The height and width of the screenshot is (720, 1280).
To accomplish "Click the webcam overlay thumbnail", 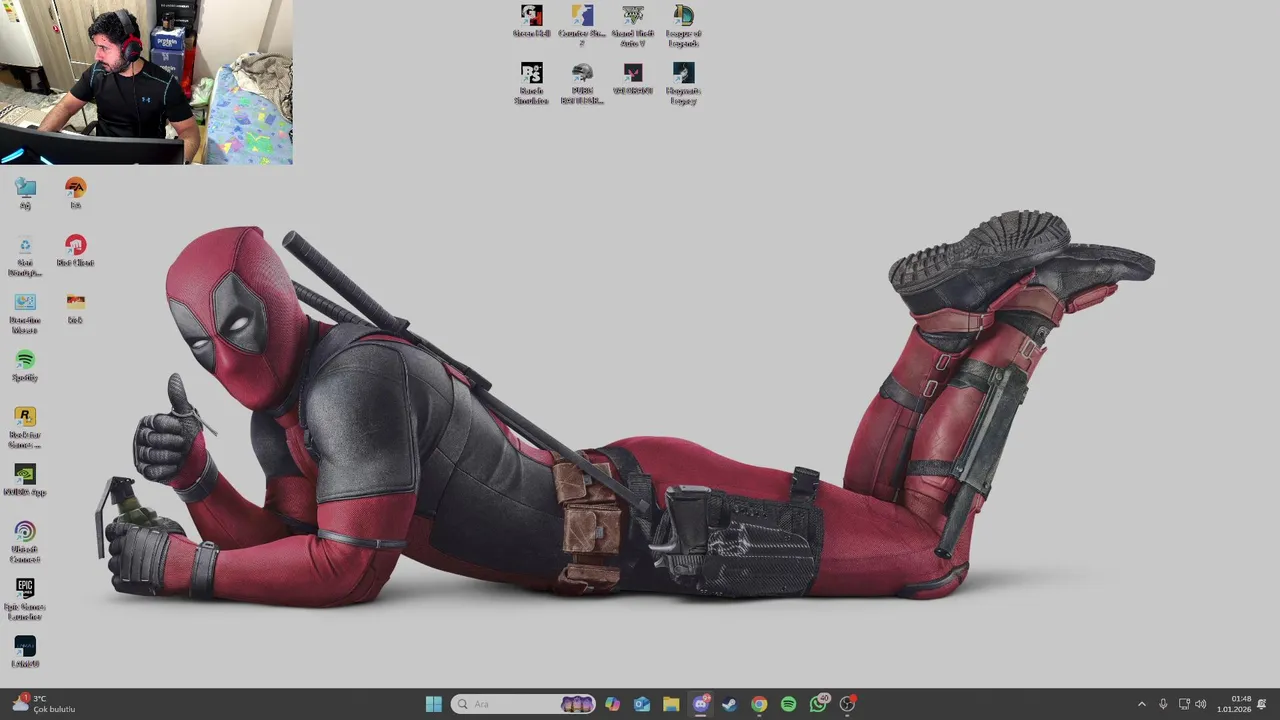I will 146,82.
